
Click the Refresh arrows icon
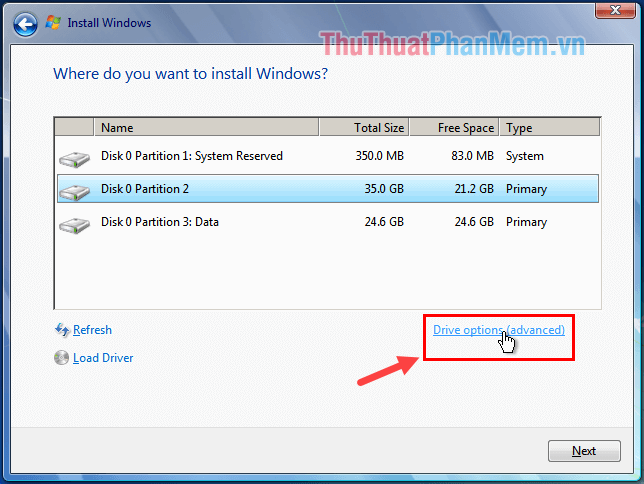tap(62, 330)
